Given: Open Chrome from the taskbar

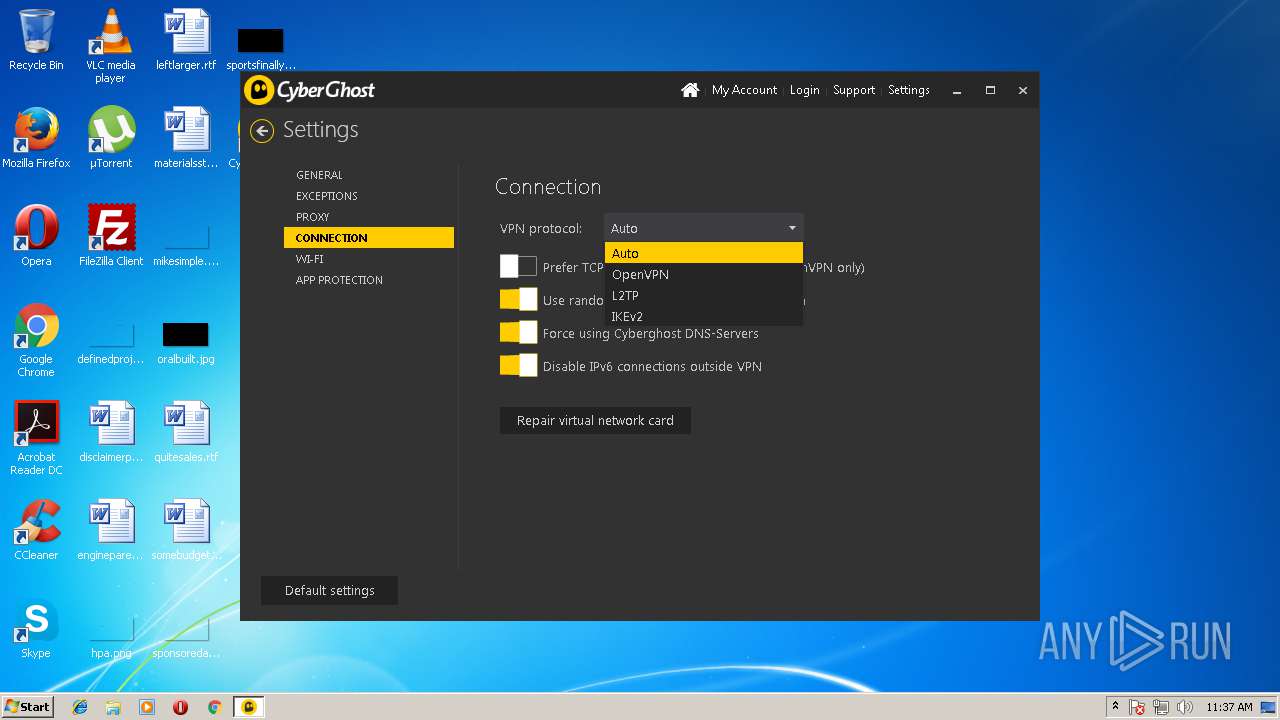Looking at the screenshot, I should pos(214,707).
